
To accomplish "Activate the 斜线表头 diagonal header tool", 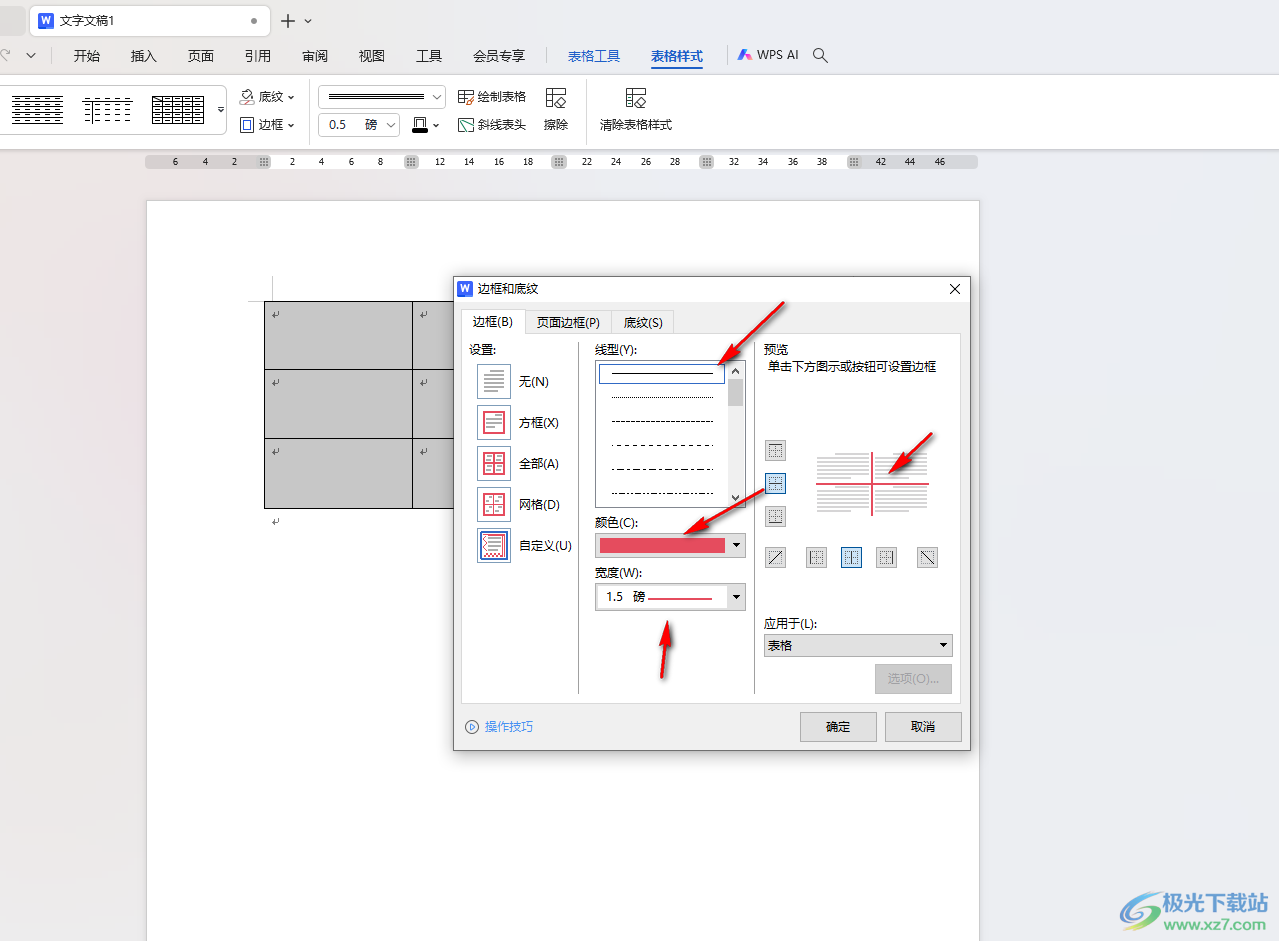I will click(492, 125).
